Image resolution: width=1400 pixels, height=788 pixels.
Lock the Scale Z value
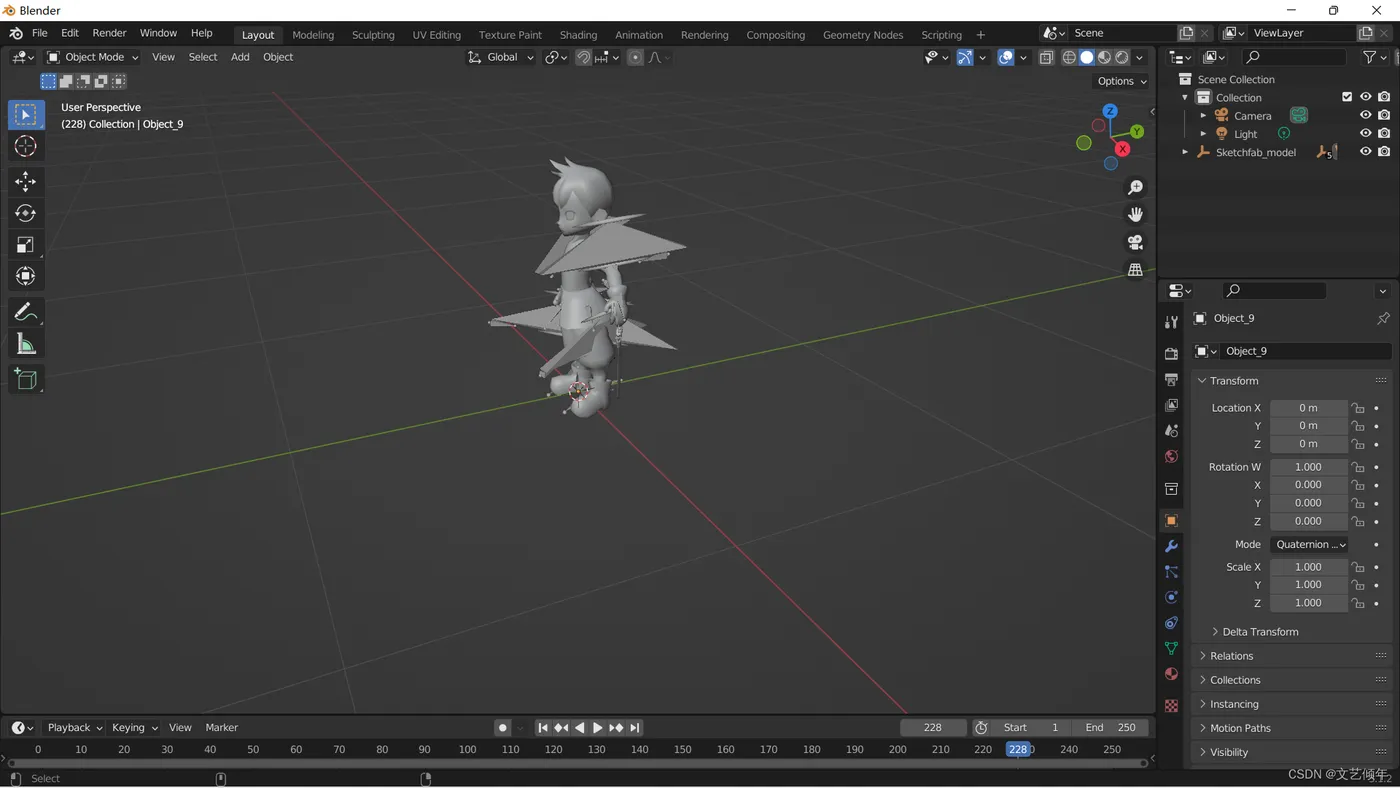(1358, 603)
